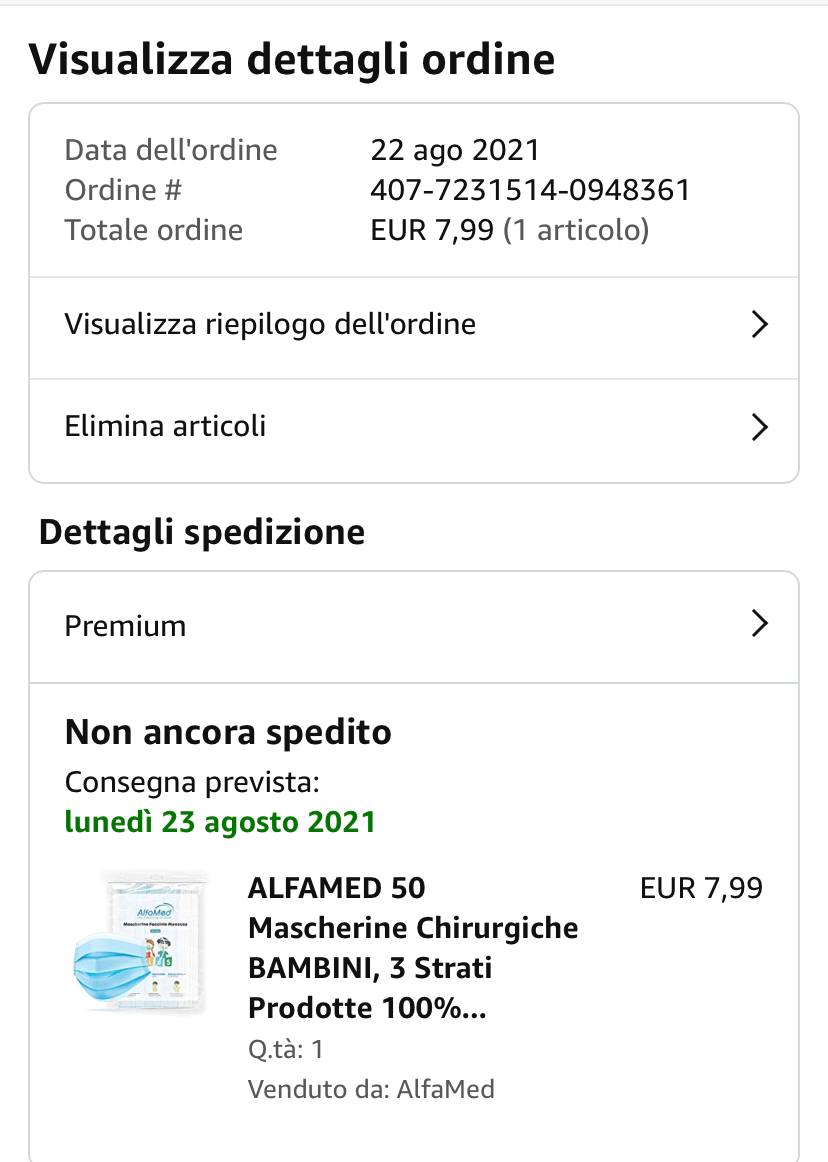Select Elimina articoli option
This screenshot has width=828, height=1162.
coord(166,427)
